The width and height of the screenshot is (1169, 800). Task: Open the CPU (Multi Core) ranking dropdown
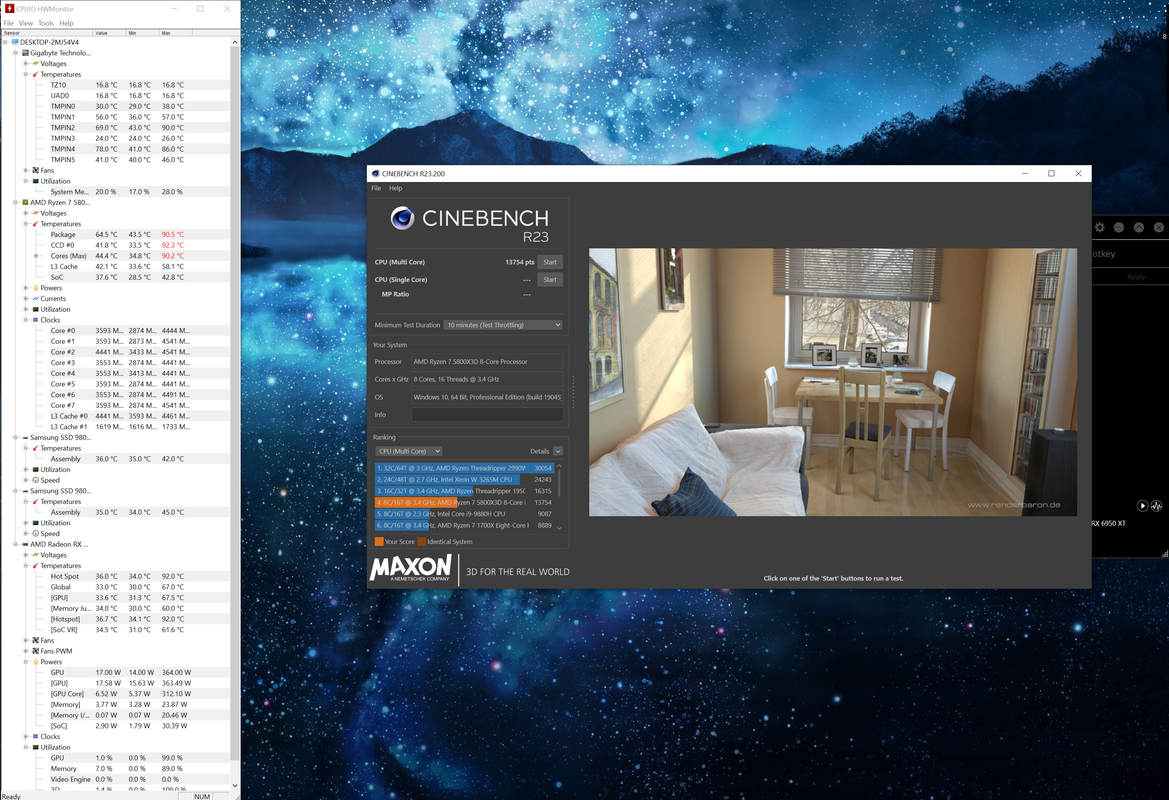(x=409, y=451)
